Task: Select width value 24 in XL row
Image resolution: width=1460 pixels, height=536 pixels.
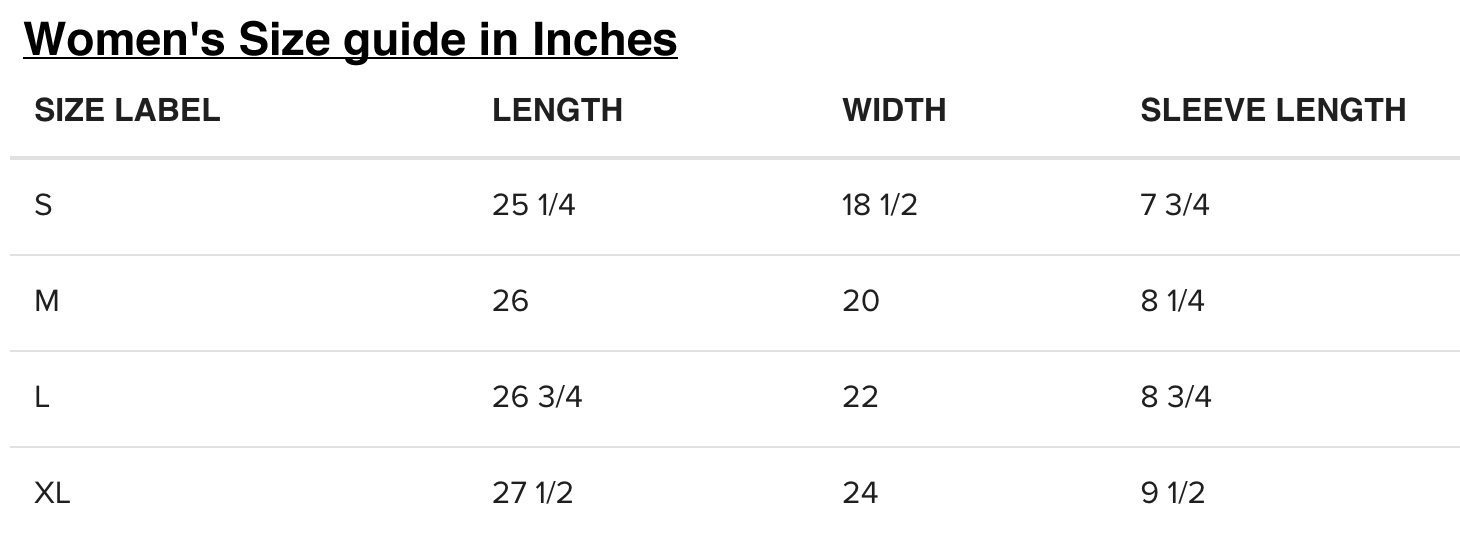Action: click(x=860, y=493)
